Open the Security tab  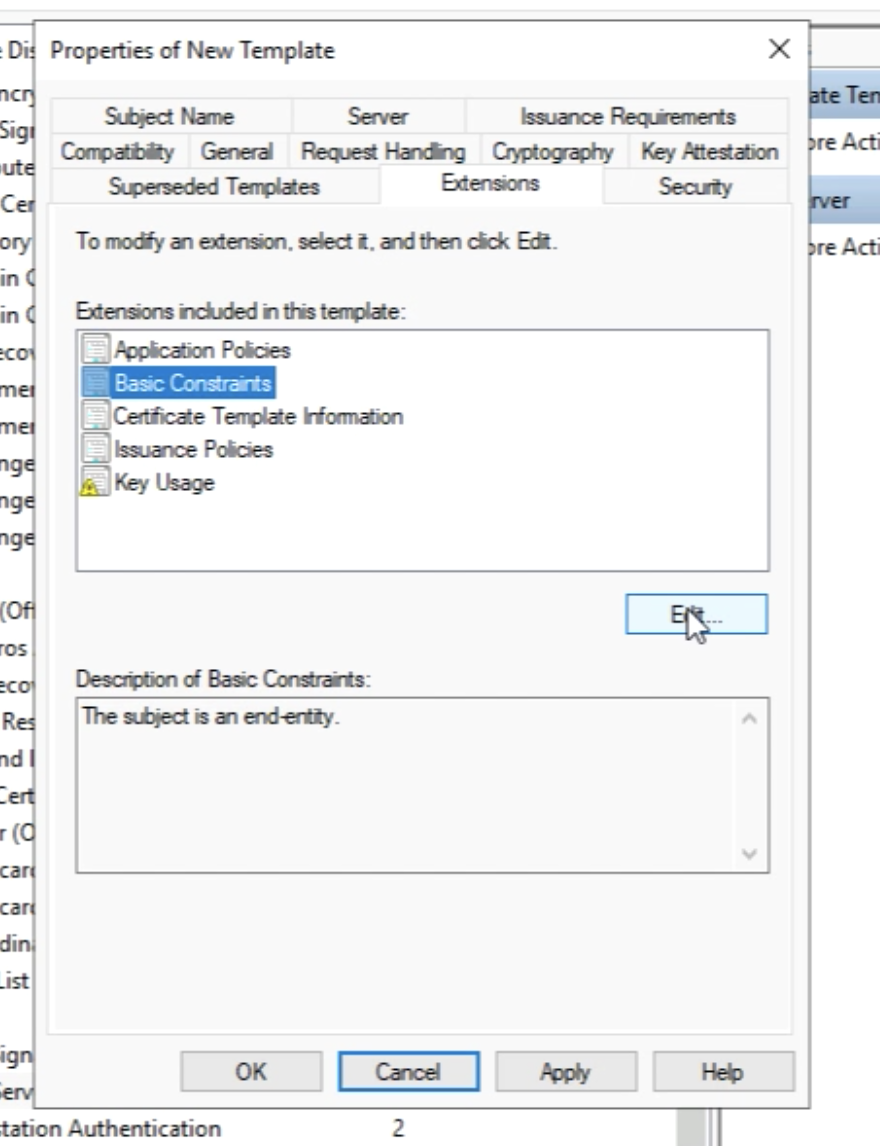tap(695, 187)
